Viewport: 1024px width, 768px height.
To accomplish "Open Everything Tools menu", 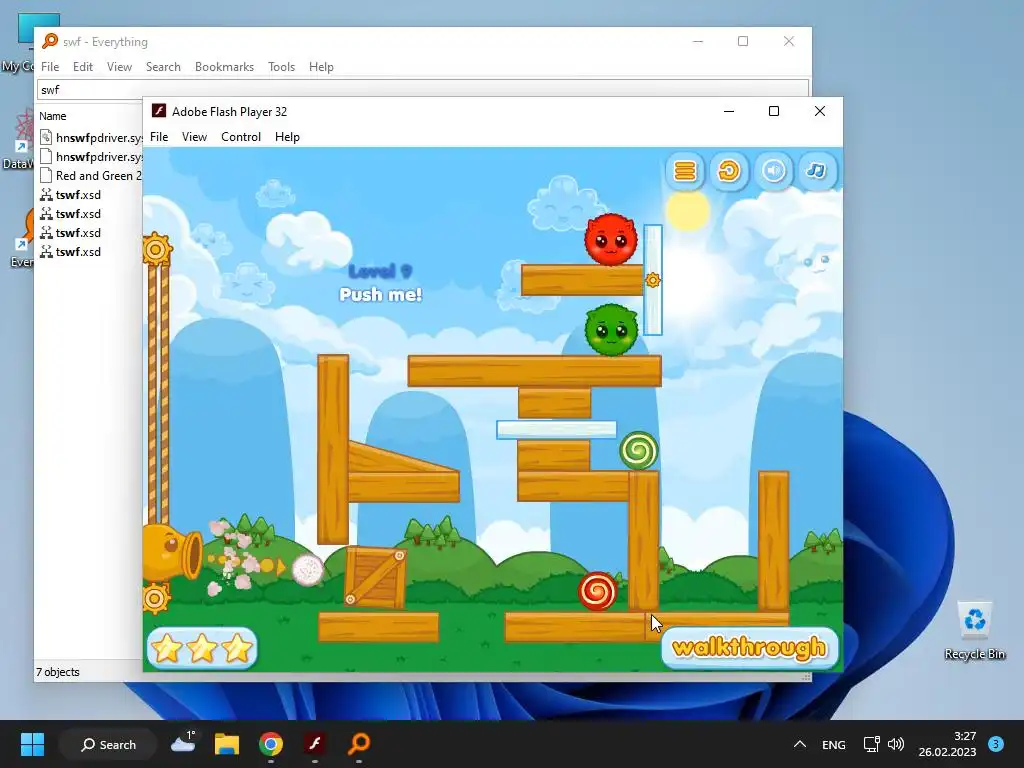I will coord(281,67).
